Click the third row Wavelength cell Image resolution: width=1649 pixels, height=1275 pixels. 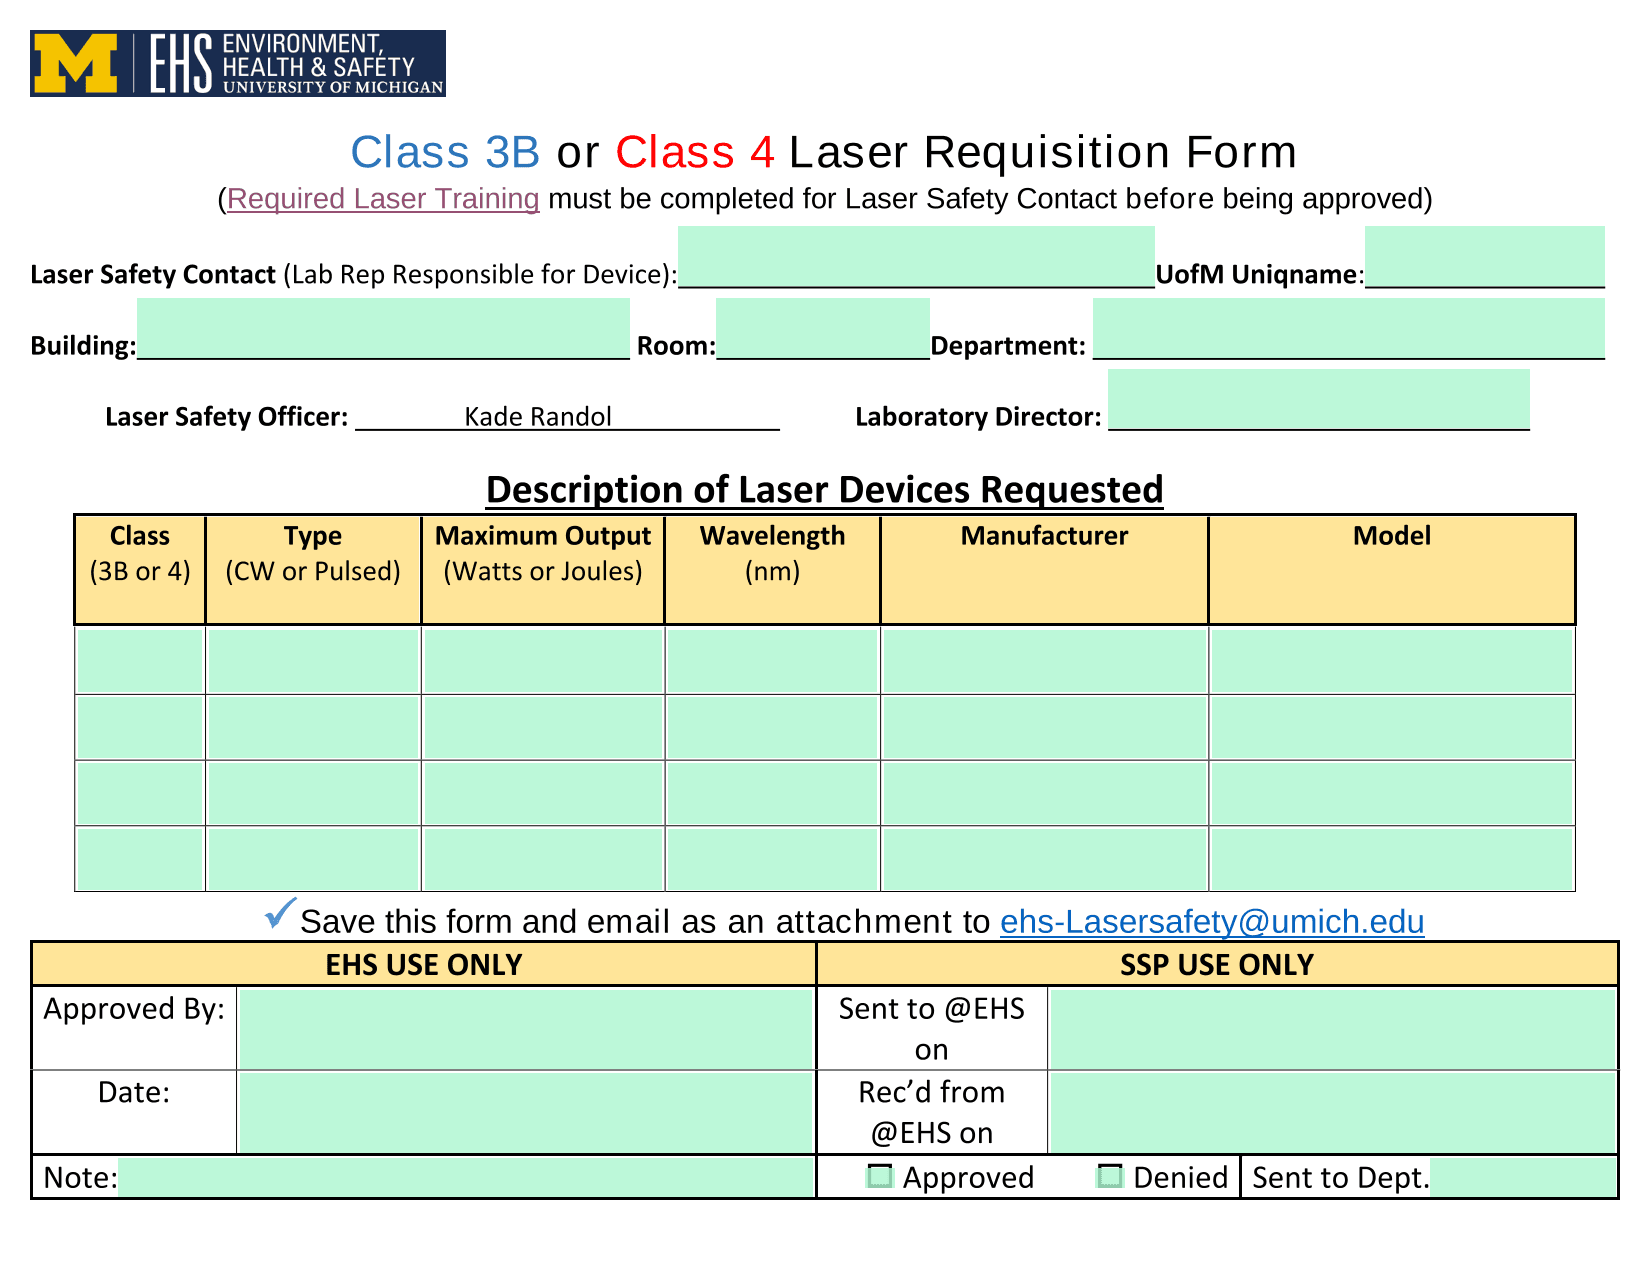(x=773, y=793)
